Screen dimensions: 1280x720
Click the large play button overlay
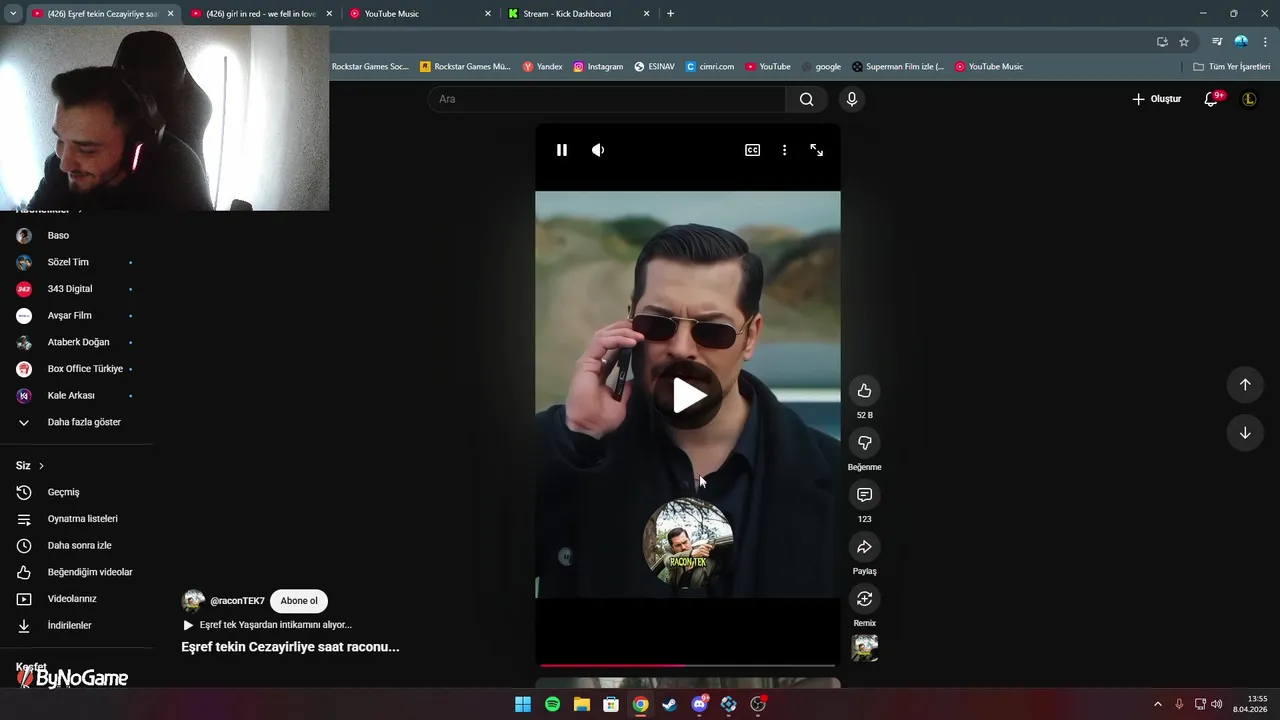click(688, 396)
